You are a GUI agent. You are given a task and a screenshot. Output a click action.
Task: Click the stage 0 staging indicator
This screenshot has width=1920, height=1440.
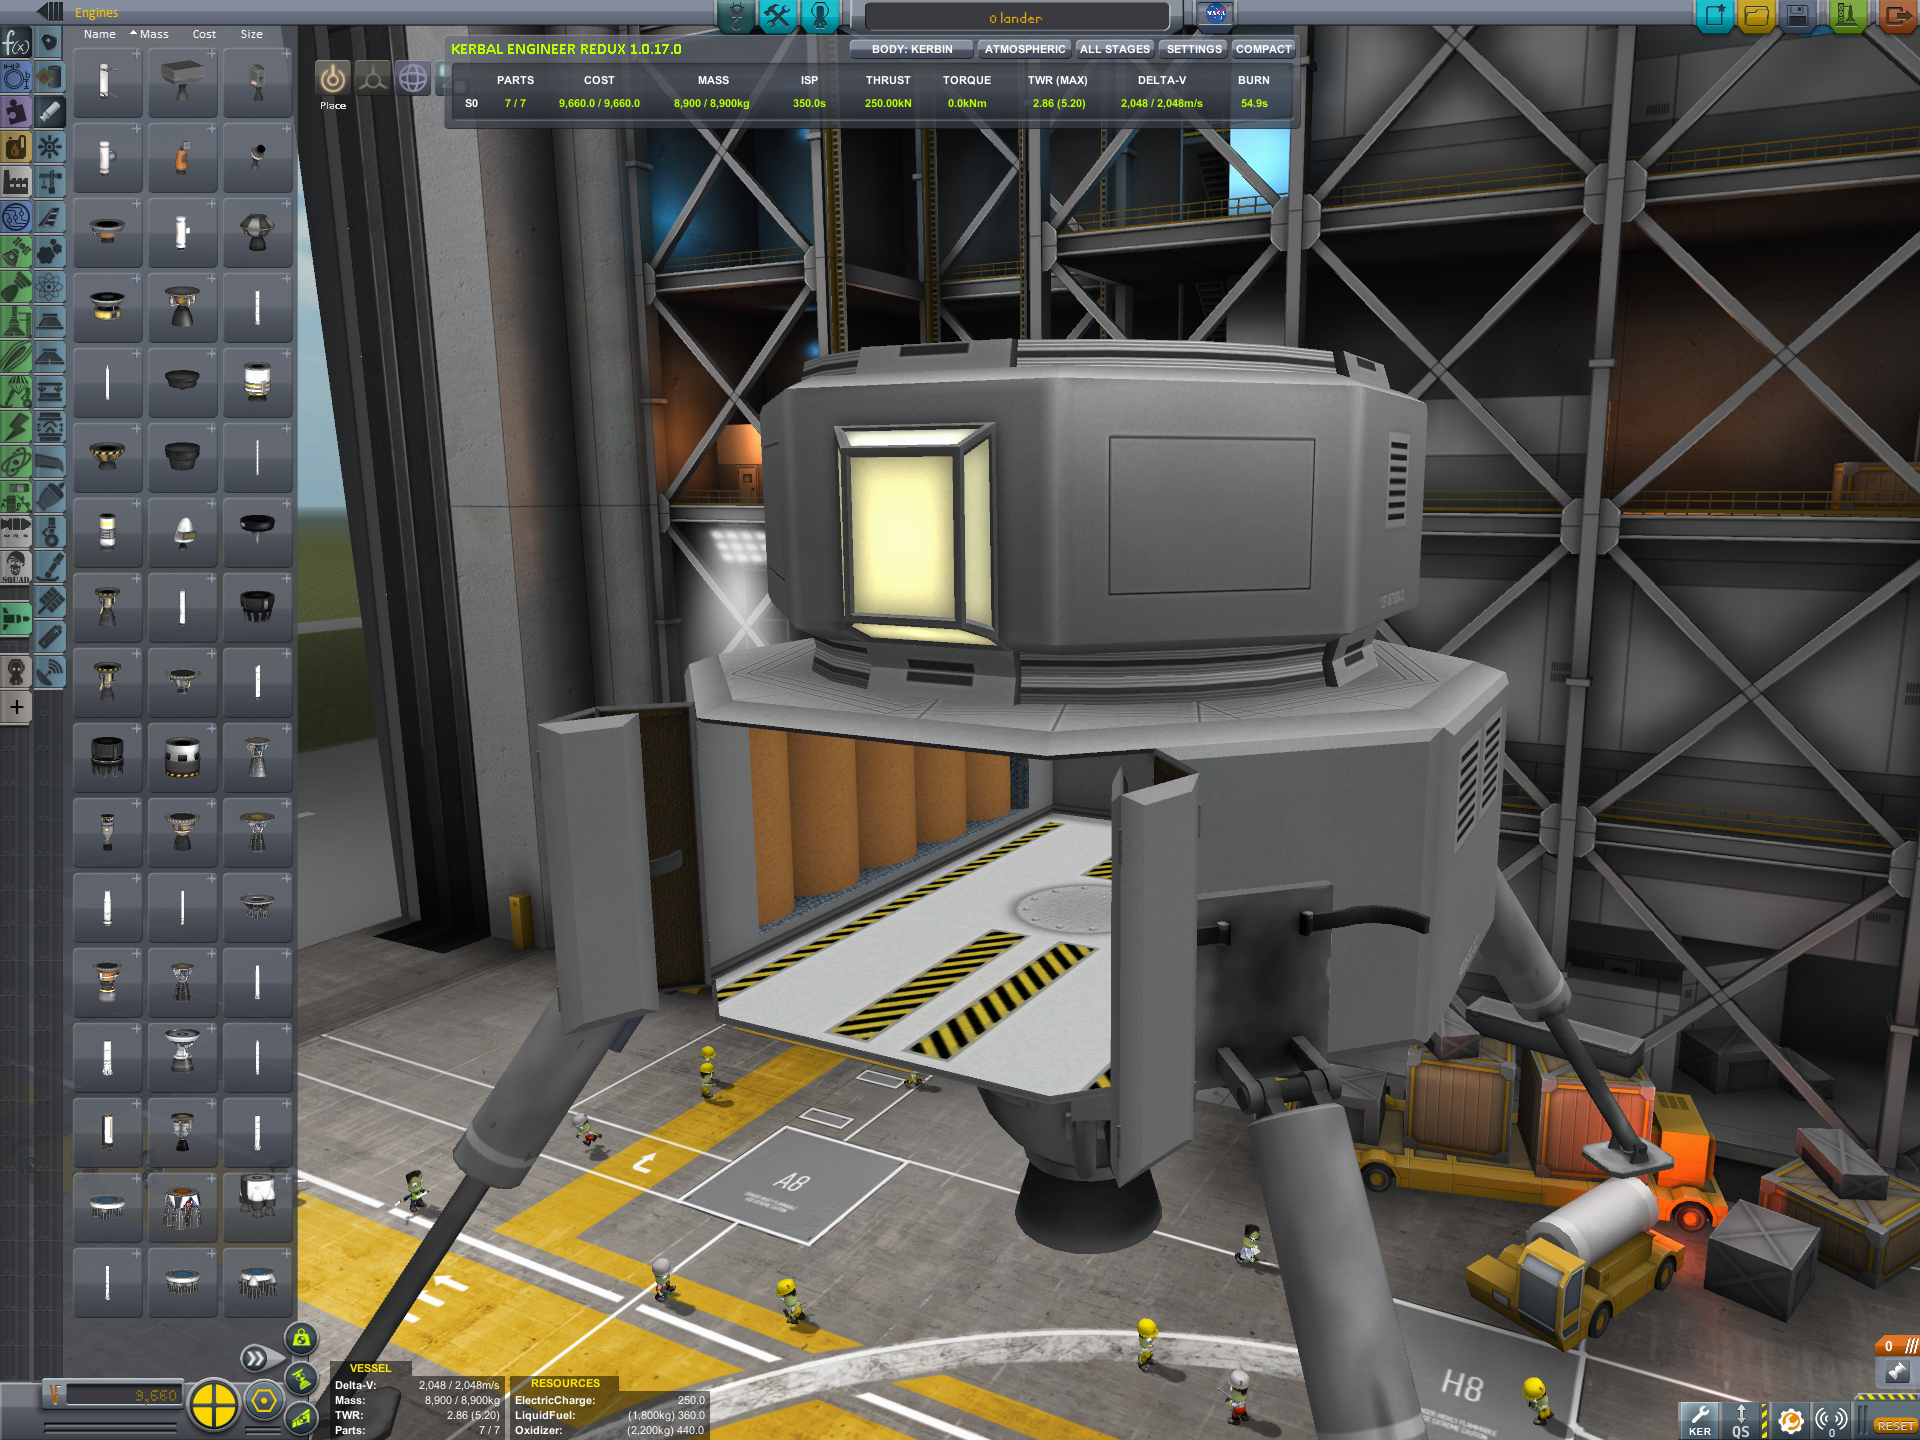(1896, 1346)
